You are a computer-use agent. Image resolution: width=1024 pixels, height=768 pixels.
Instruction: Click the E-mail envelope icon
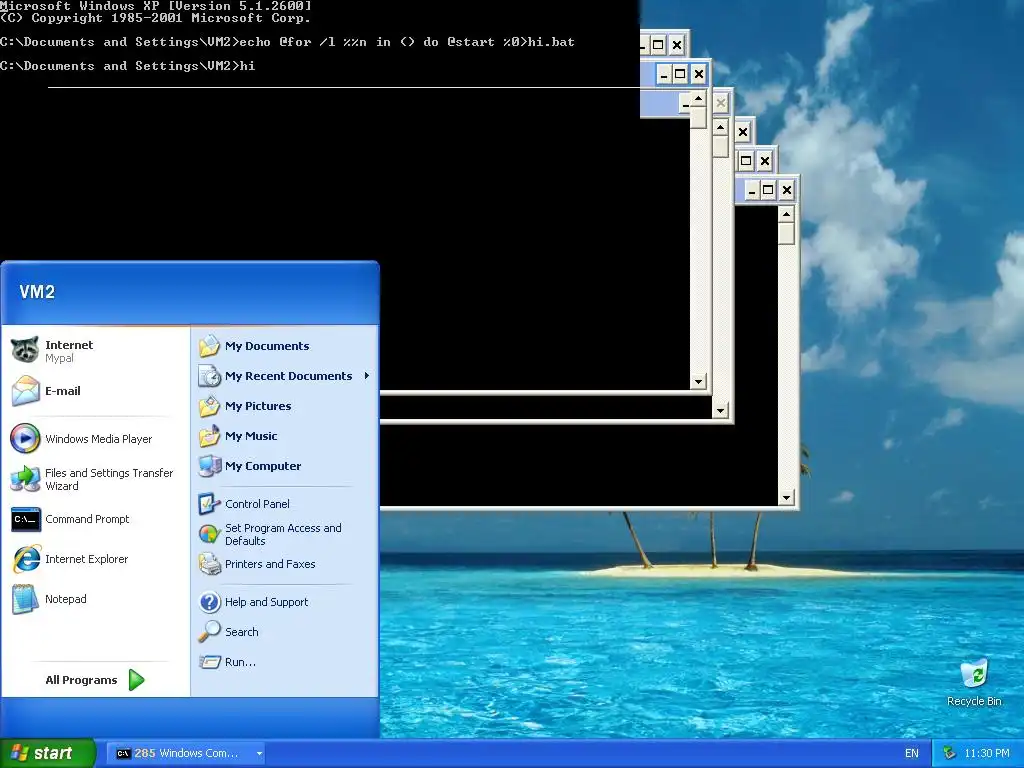click(x=25, y=391)
